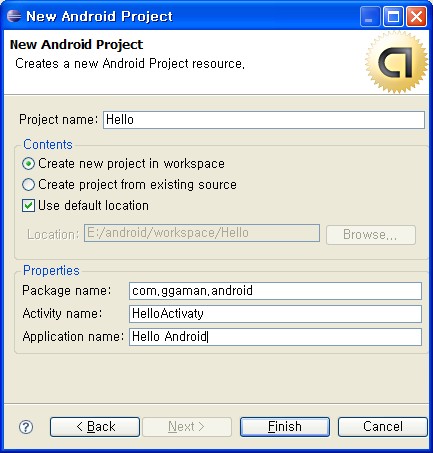Click the Activity name text box
Viewport: 433px width, 453px height.
point(275,314)
